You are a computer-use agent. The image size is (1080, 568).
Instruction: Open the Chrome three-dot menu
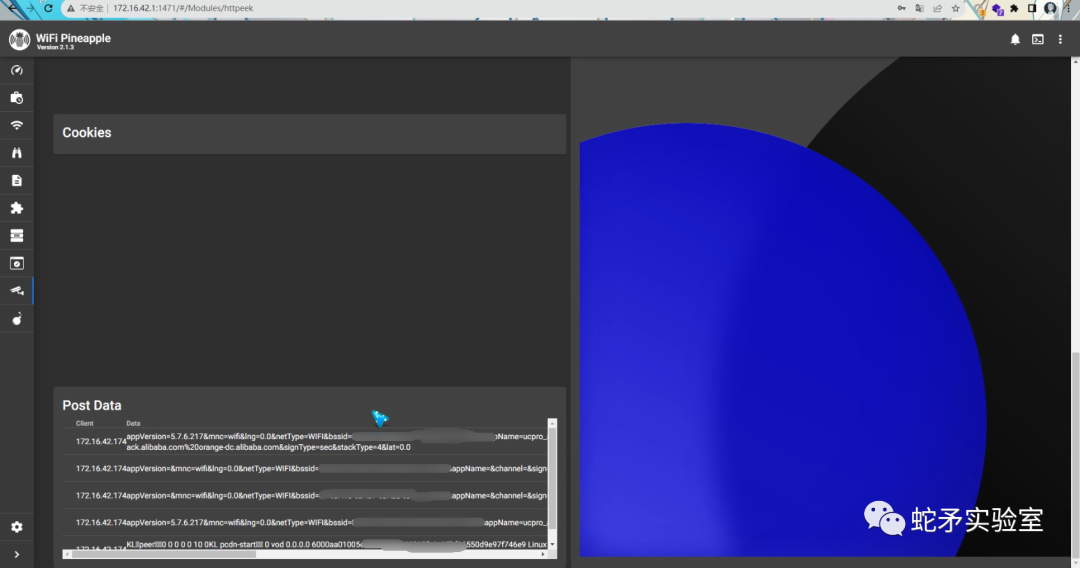coord(1068,8)
